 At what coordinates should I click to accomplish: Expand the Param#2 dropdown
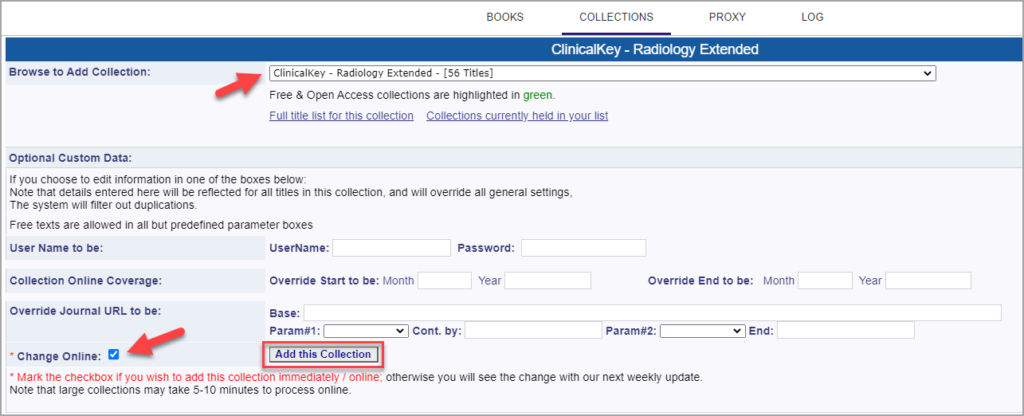(702, 331)
